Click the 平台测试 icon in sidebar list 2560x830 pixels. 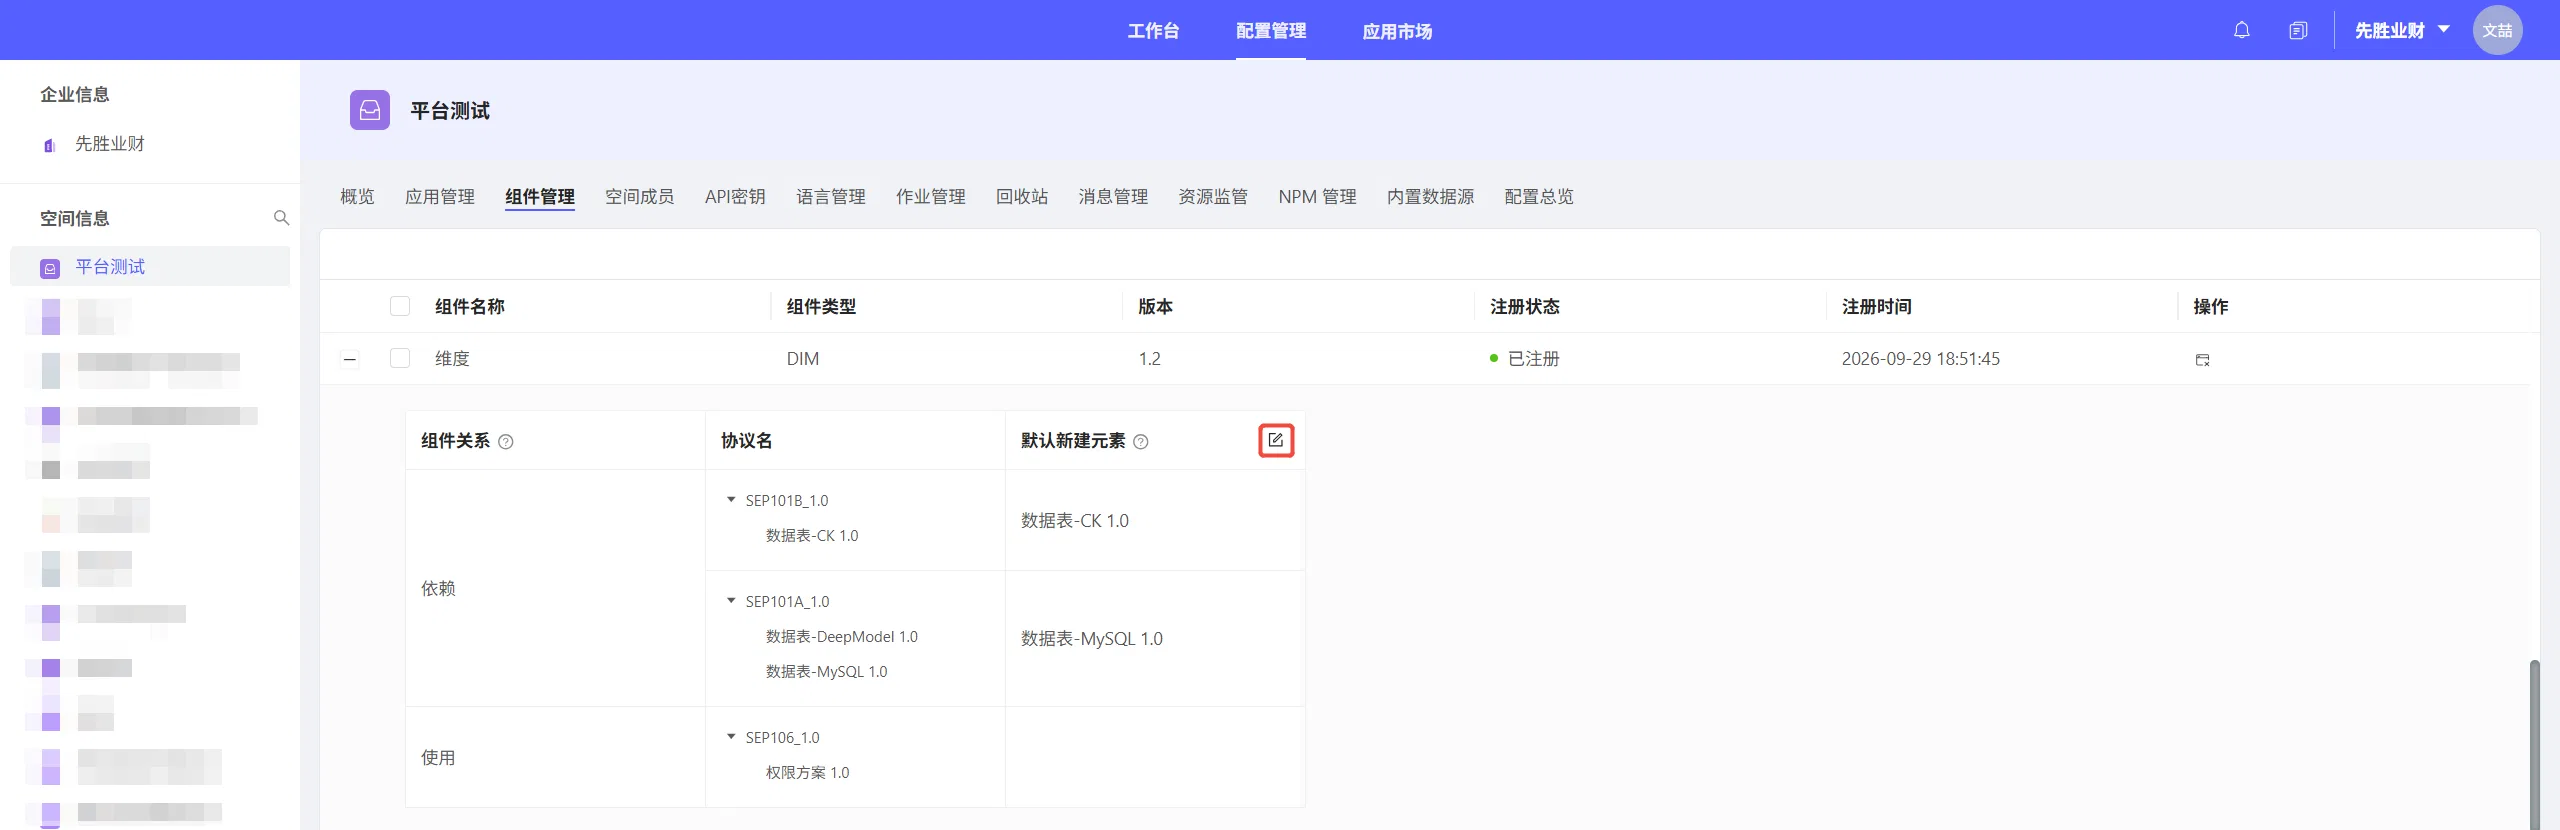pyautogui.click(x=50, y=268)
